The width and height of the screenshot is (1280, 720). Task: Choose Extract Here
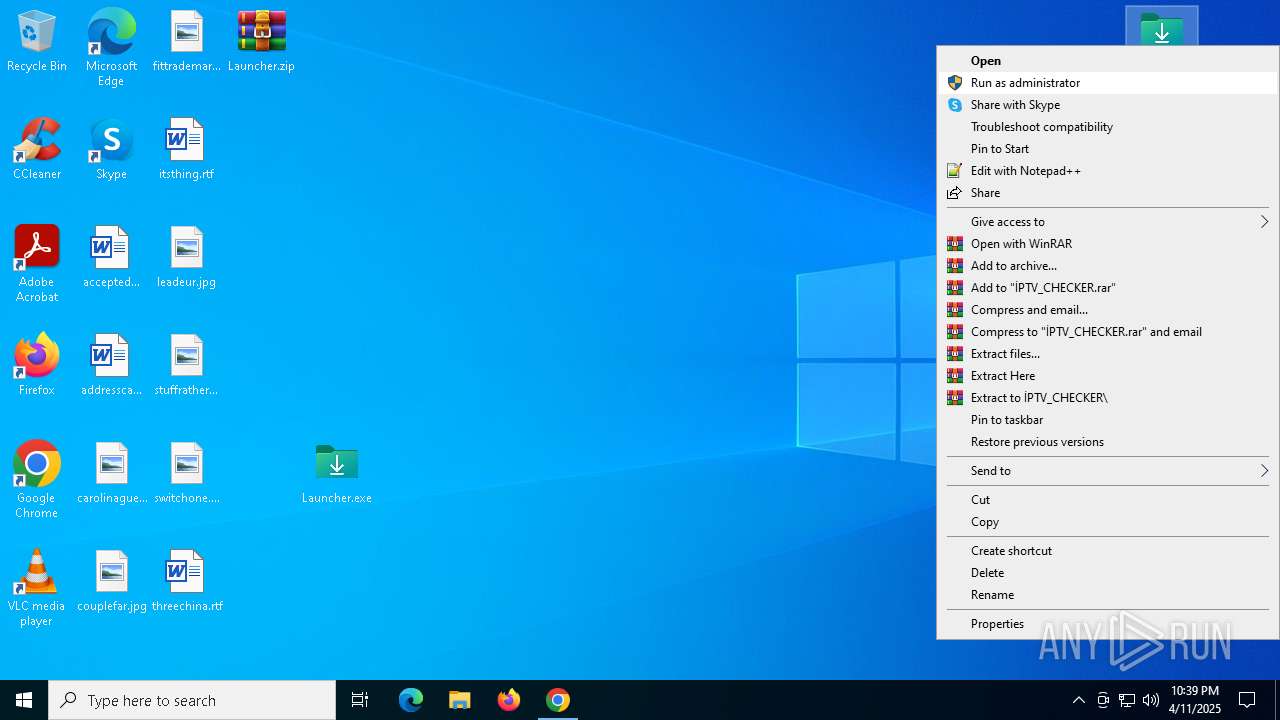pos(1107,376)
